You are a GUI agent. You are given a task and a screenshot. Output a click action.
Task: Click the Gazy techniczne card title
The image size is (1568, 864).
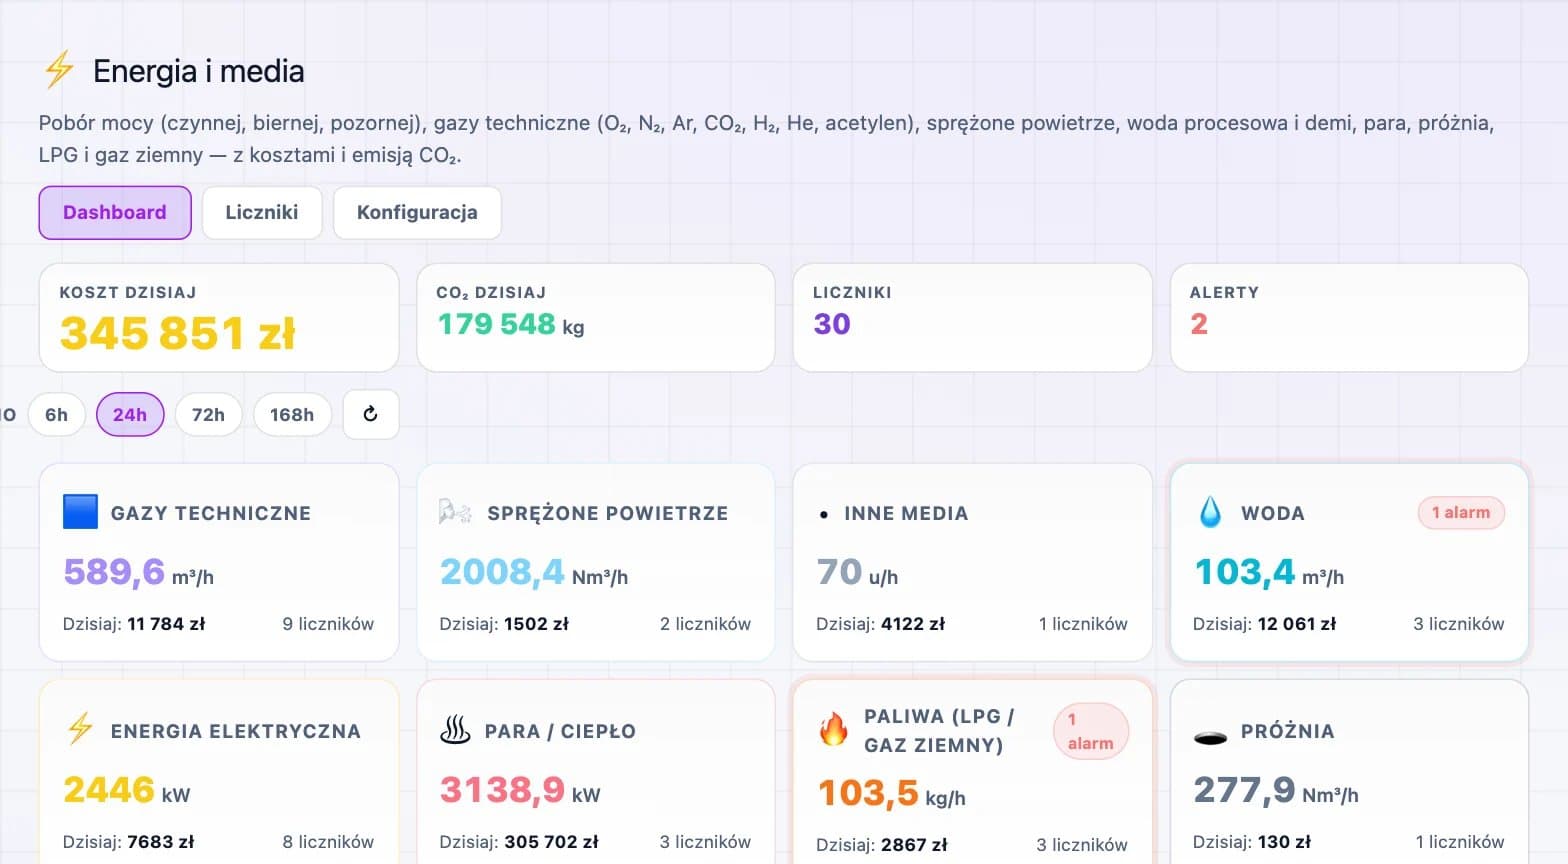coord(211,513)
